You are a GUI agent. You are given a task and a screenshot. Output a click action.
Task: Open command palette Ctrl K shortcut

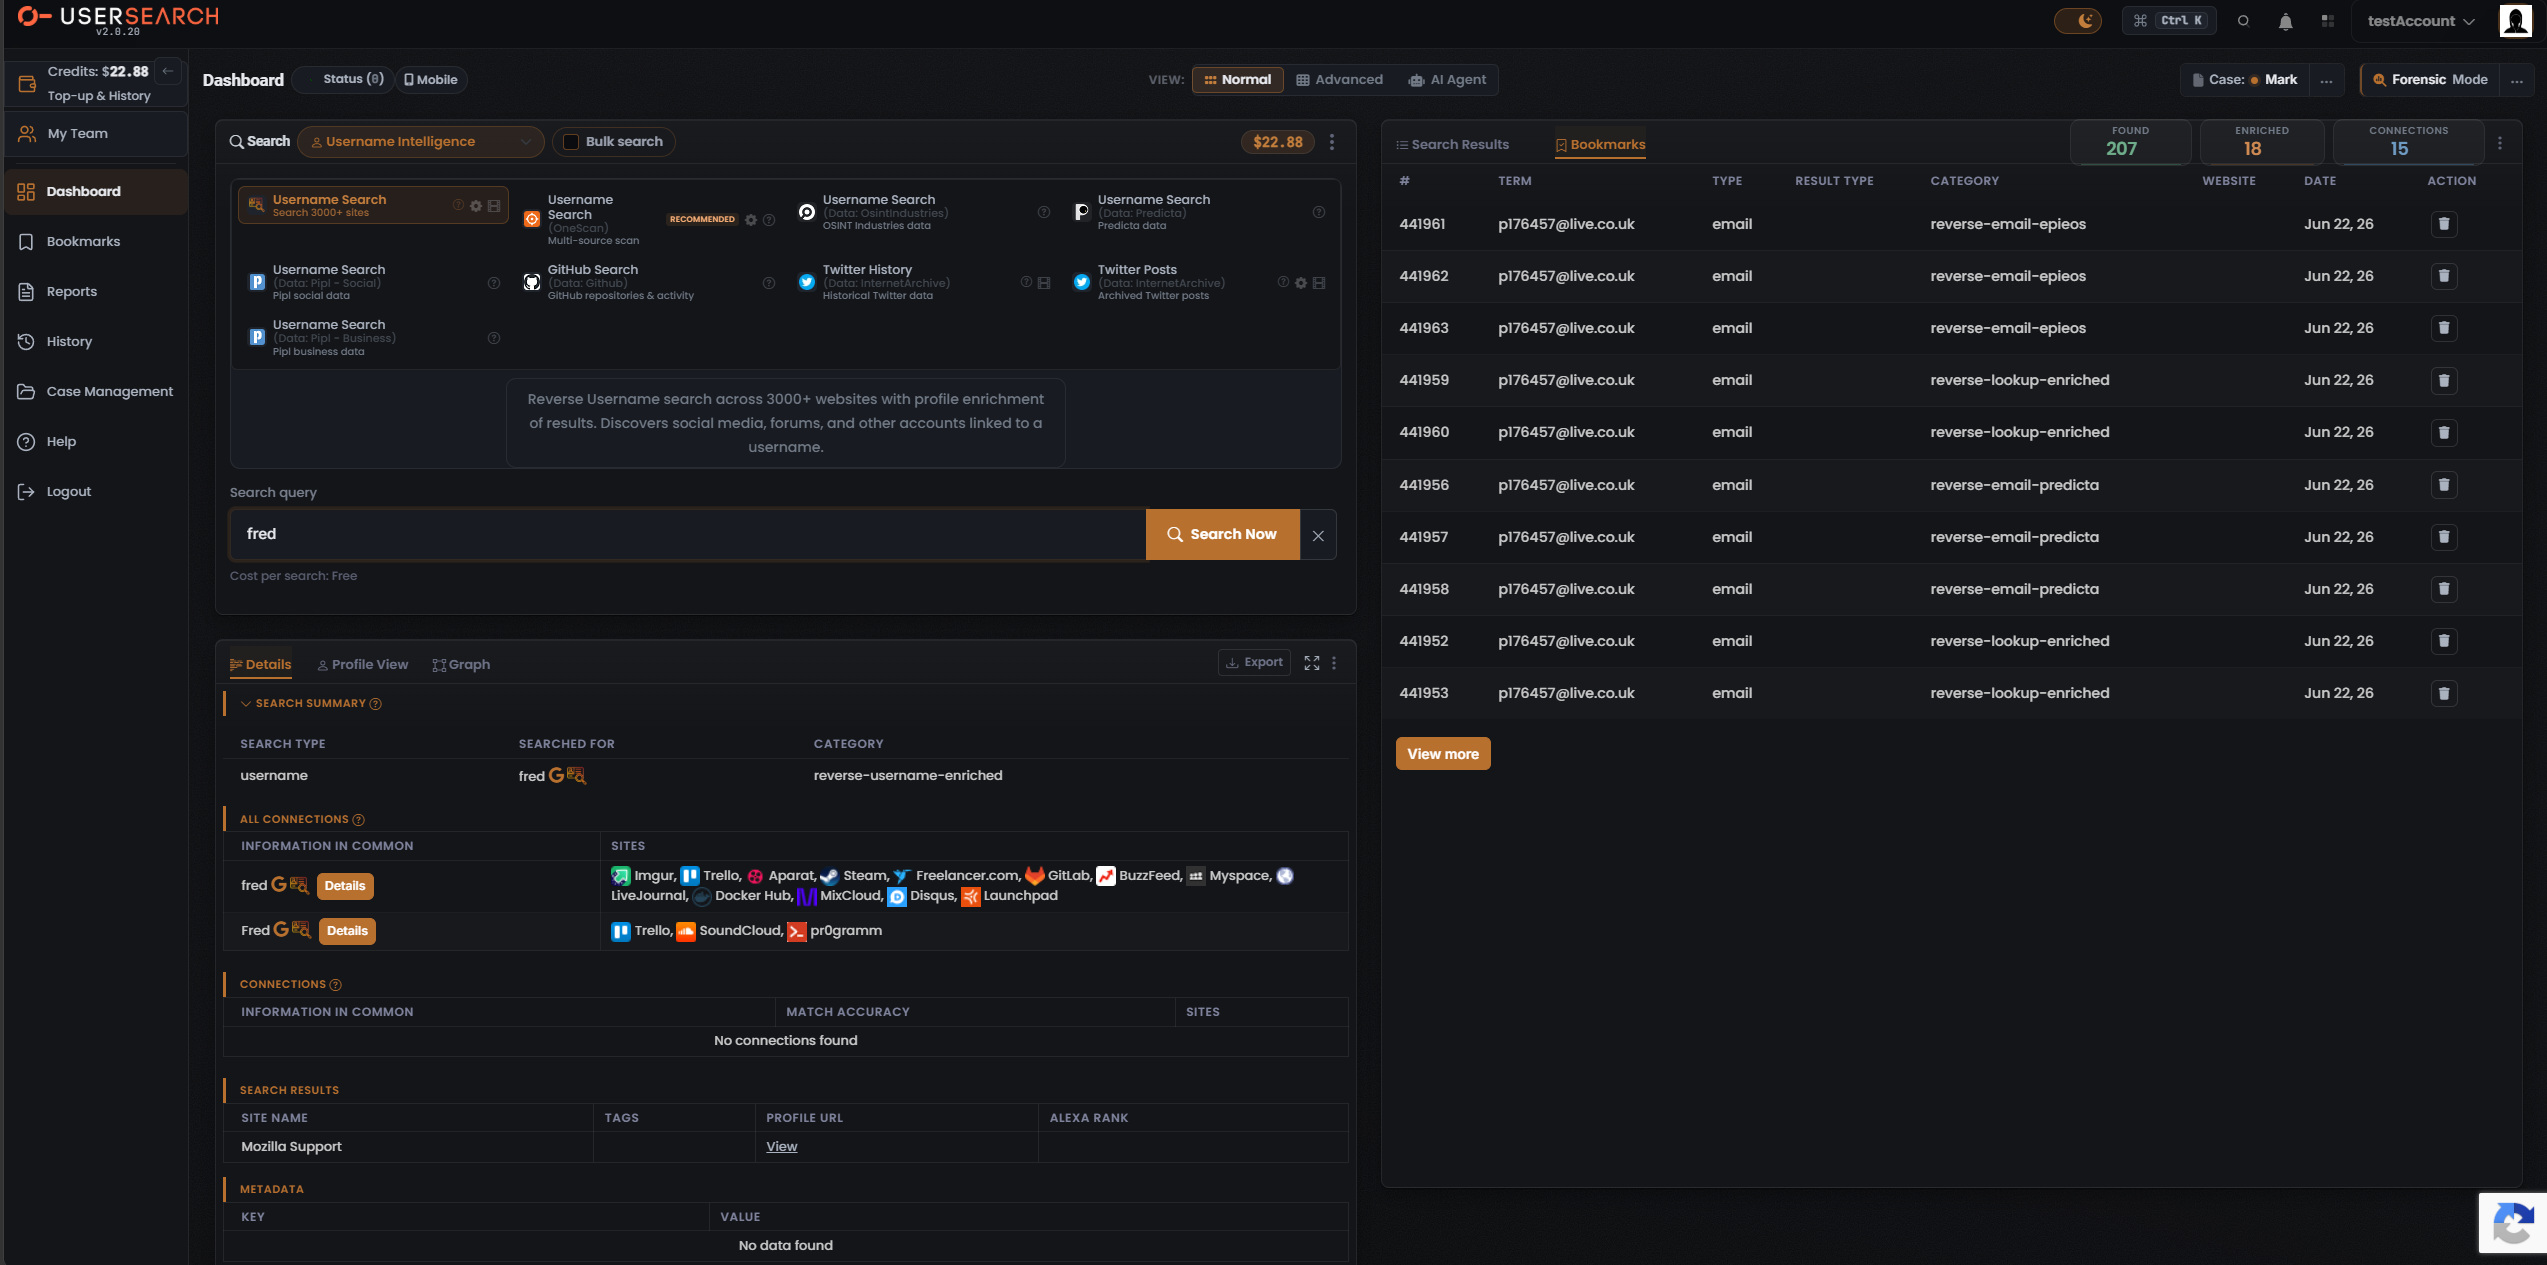pos(2169,21)
